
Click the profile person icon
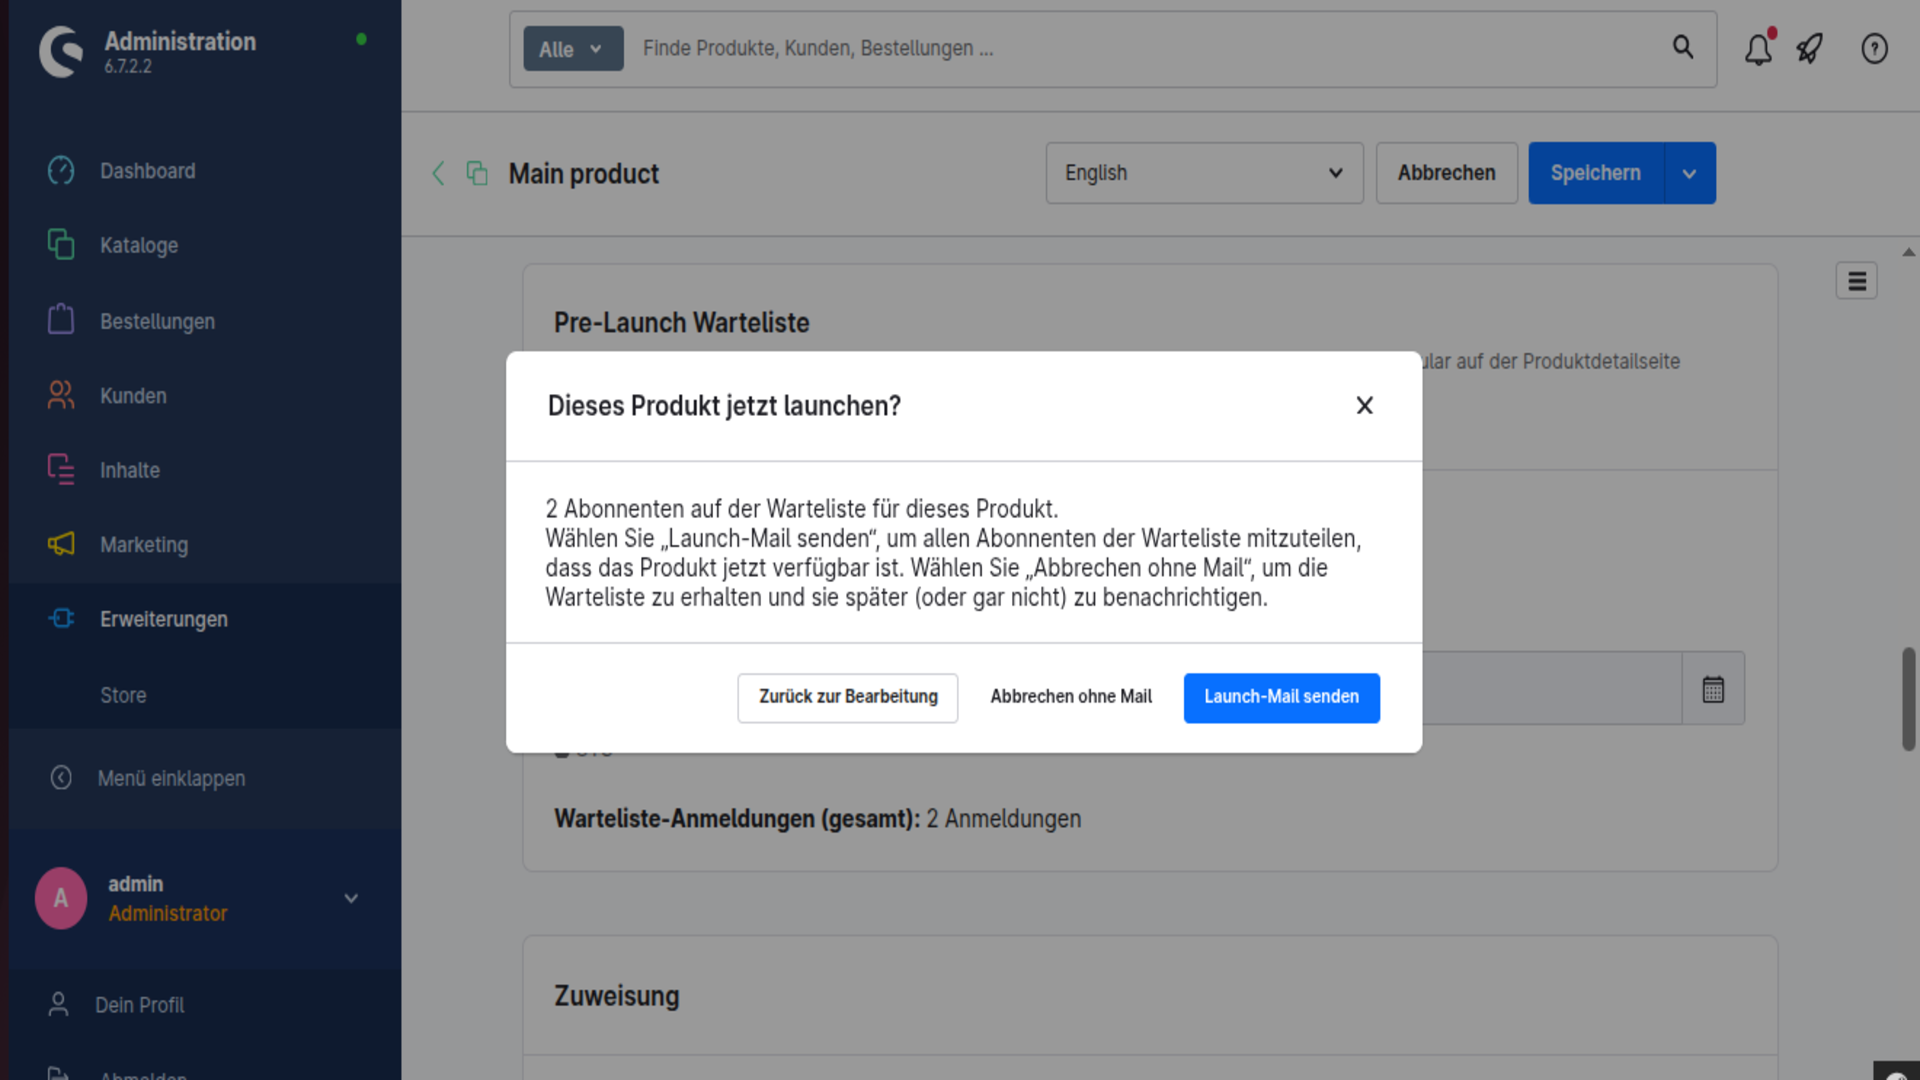tap(59, 1005)
